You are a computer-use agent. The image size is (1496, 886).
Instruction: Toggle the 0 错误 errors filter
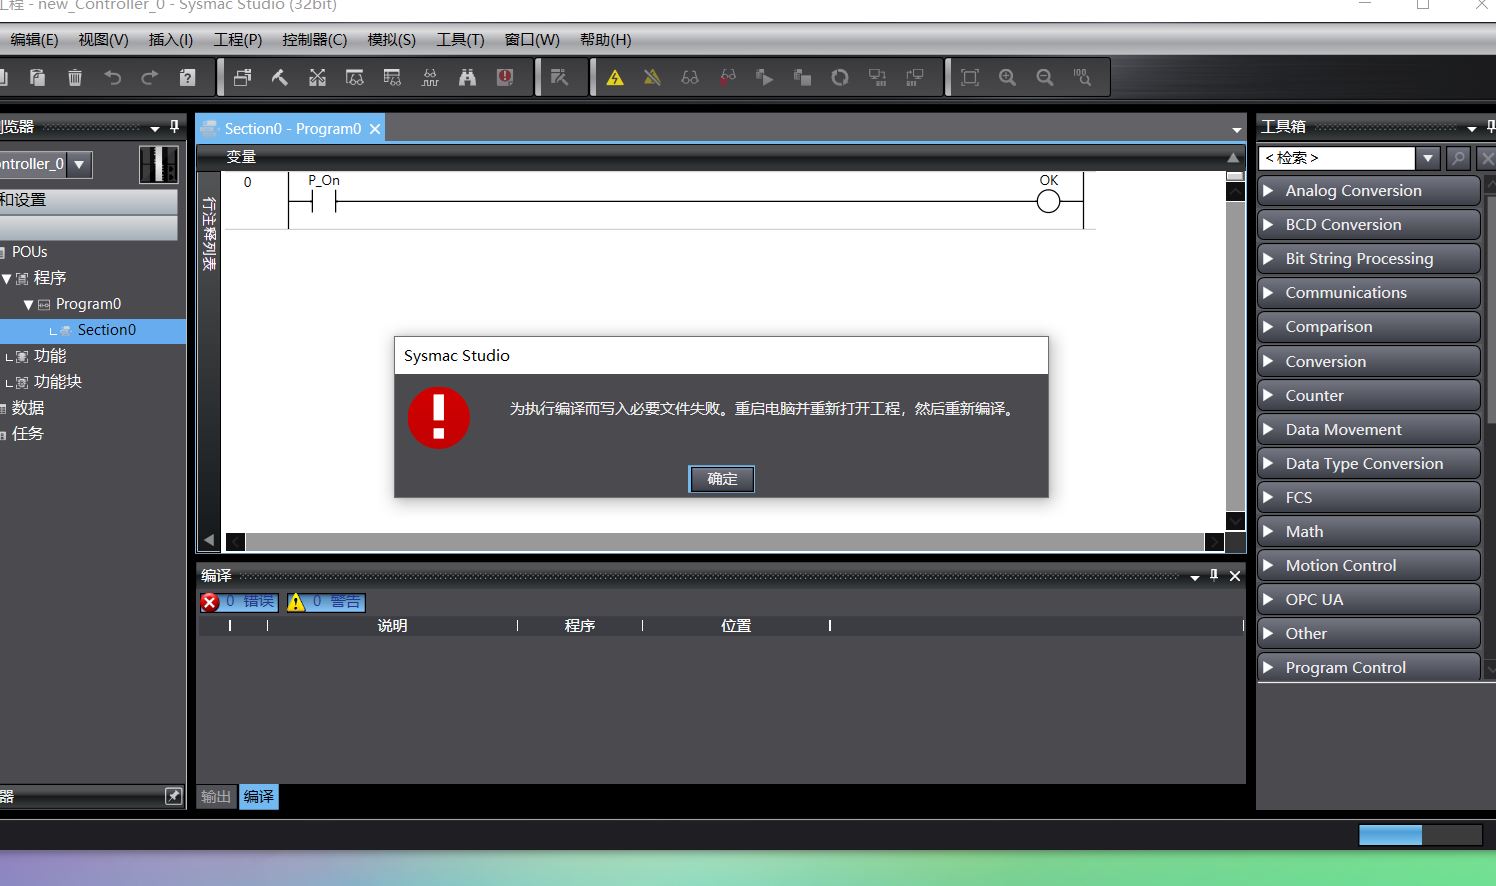239,602
